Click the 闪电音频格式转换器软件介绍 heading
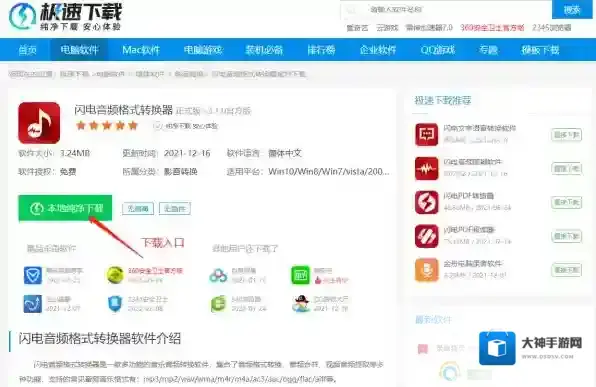 point(100,338)
